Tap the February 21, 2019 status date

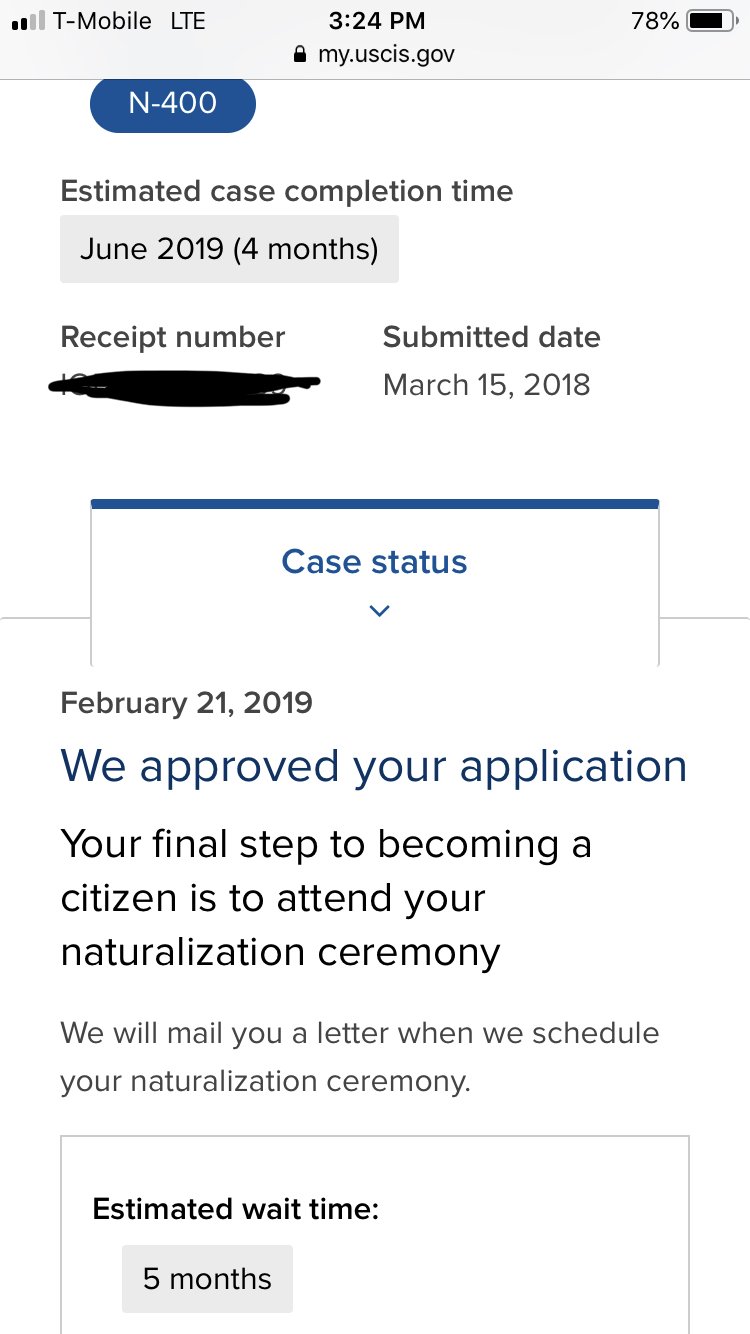click(187, 703)
